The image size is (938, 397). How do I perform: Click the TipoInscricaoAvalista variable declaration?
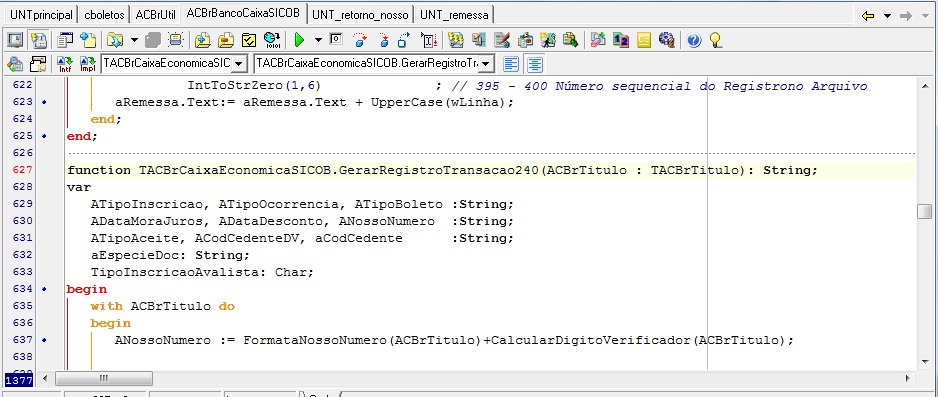tap(202, 273)
